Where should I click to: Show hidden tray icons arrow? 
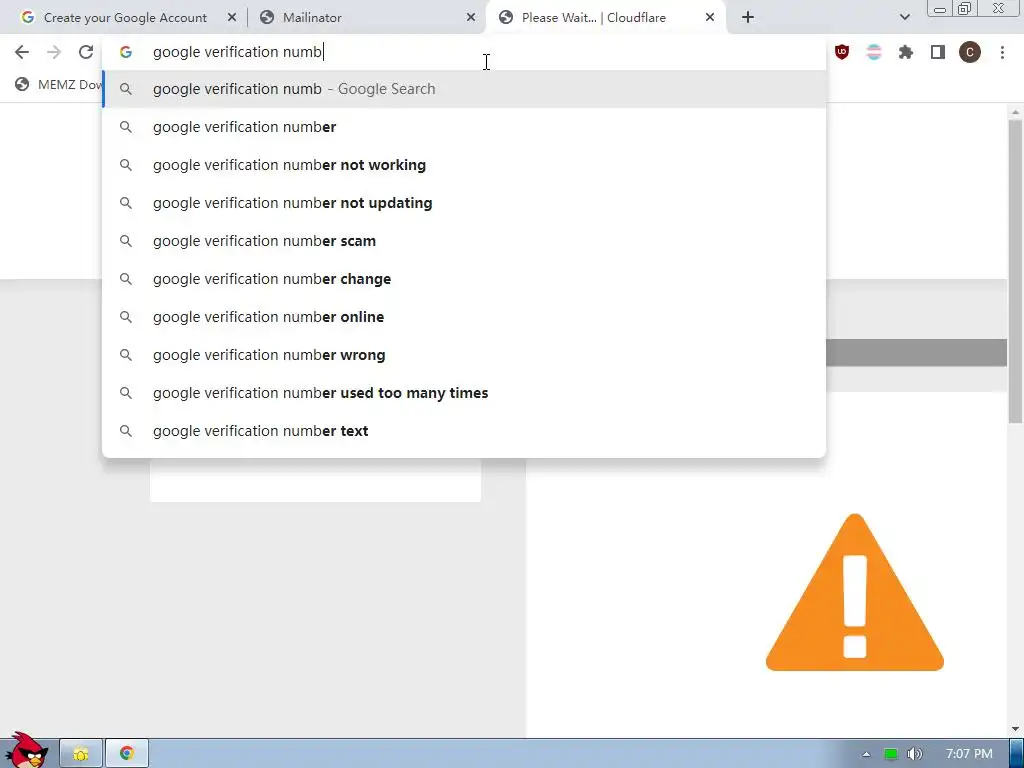(866, 754)
